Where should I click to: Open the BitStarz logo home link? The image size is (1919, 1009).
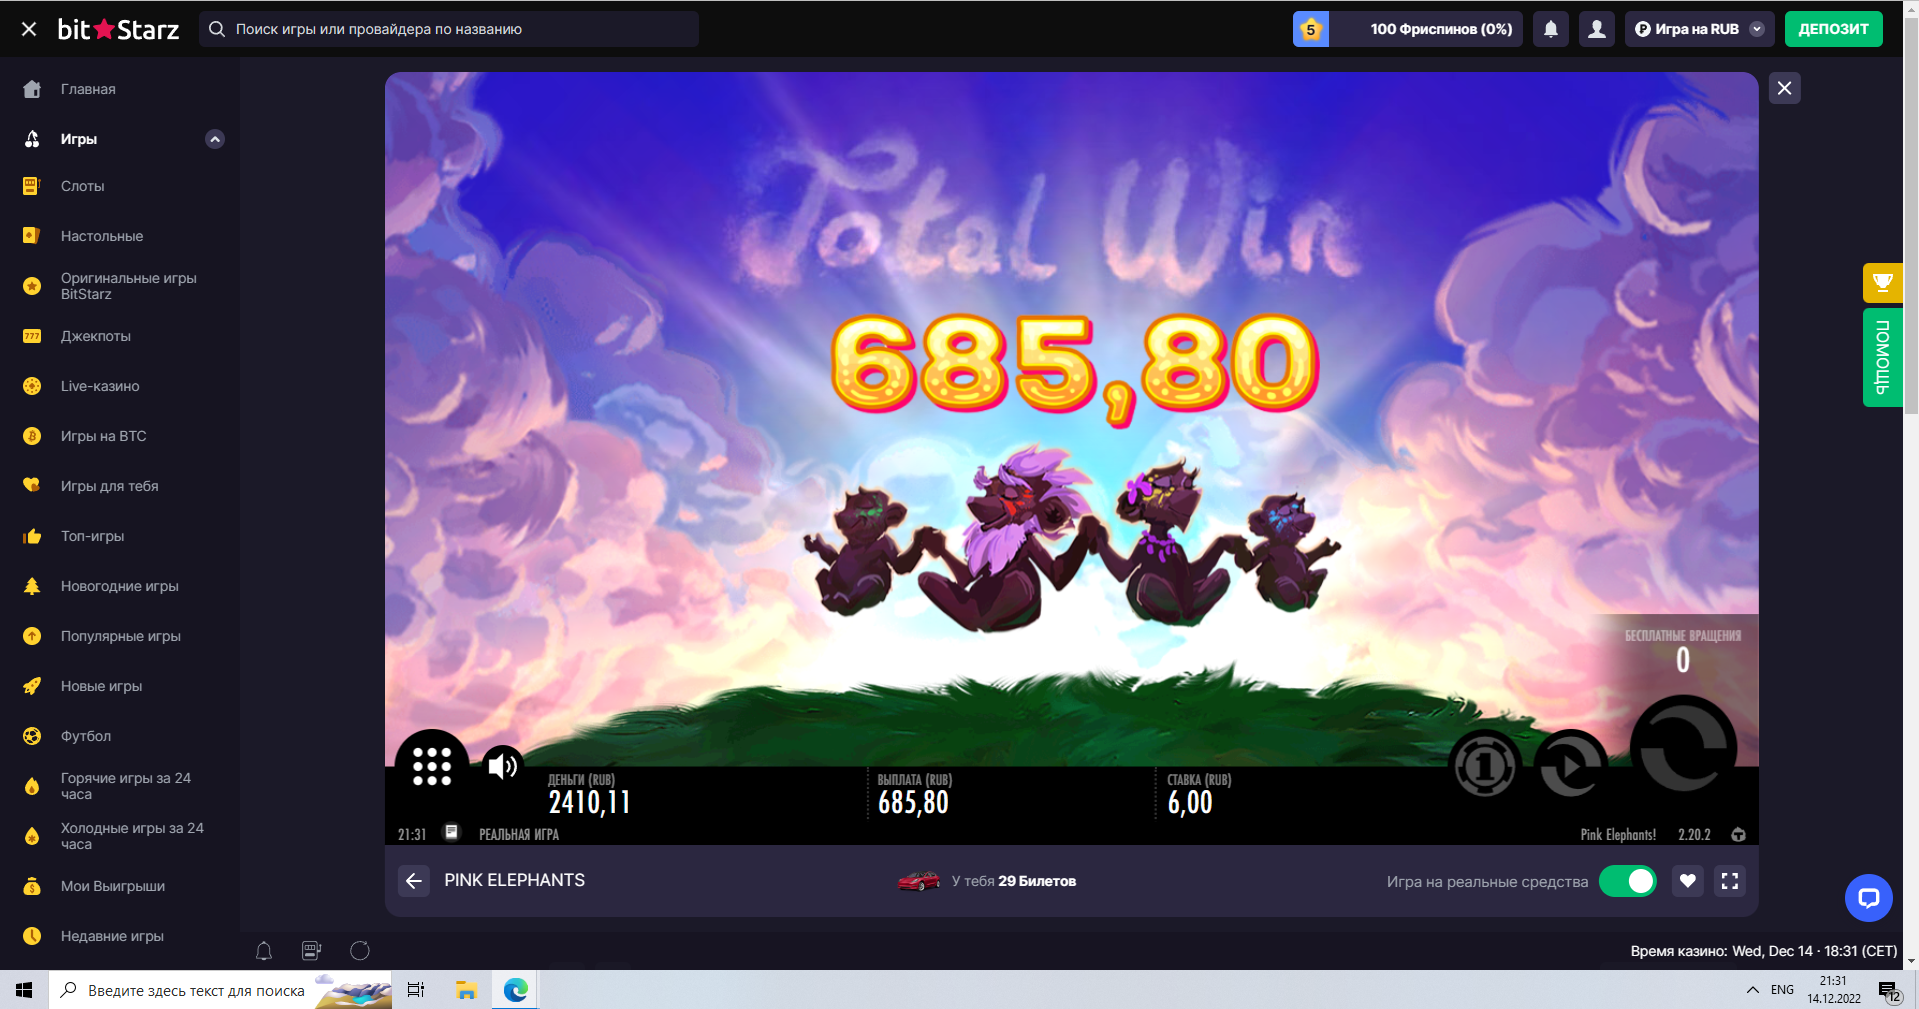(118, 29)
